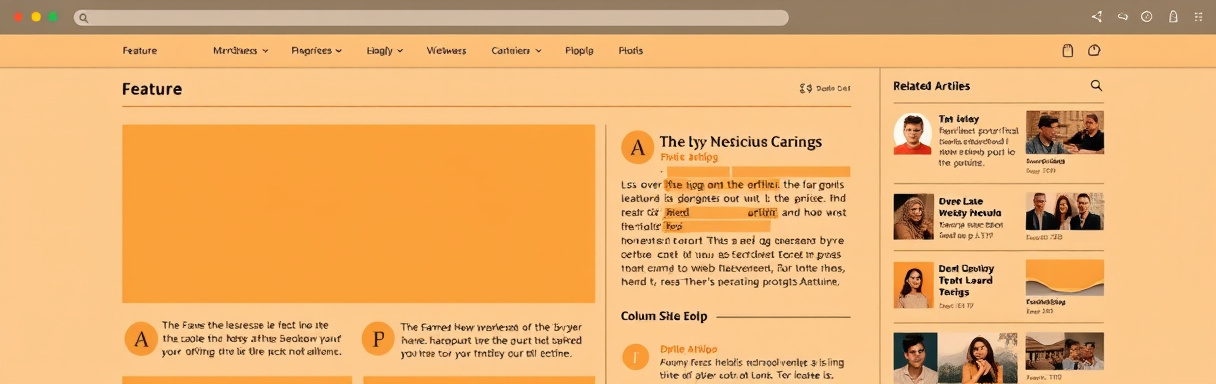The height and width of the screenshot is (384, 1216).
Task: Open the shopping bag icon in the site navigation
Action: pyautogui.click(x=1067, y=50)
